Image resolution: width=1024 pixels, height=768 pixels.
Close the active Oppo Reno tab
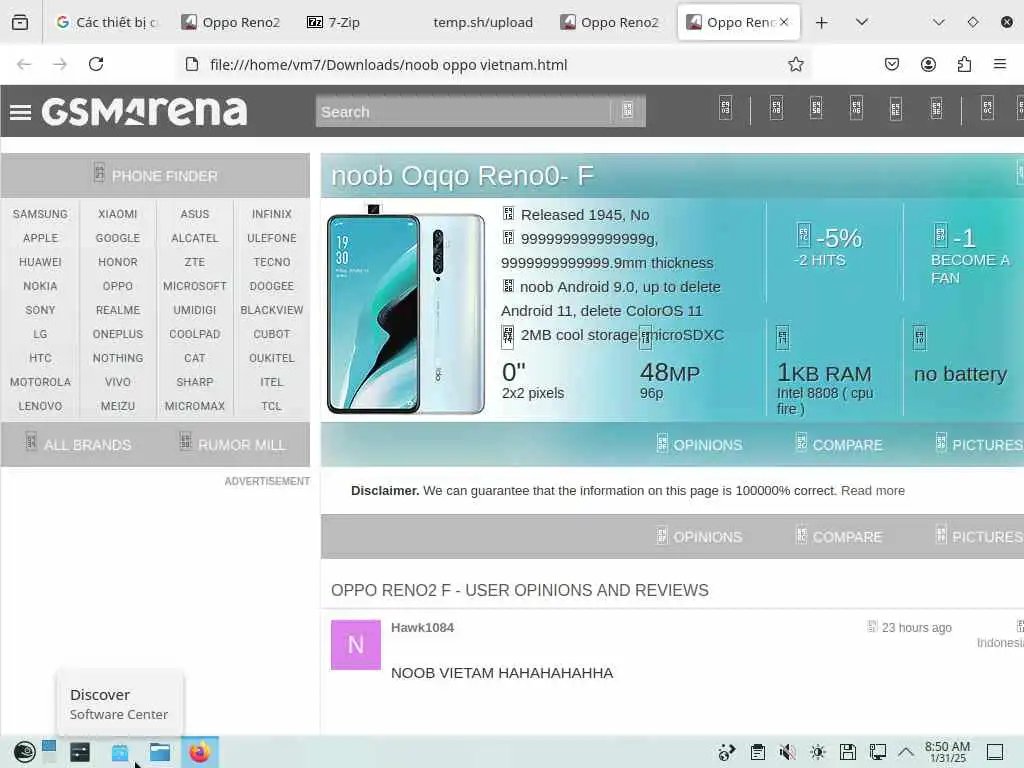pos(784,22)
